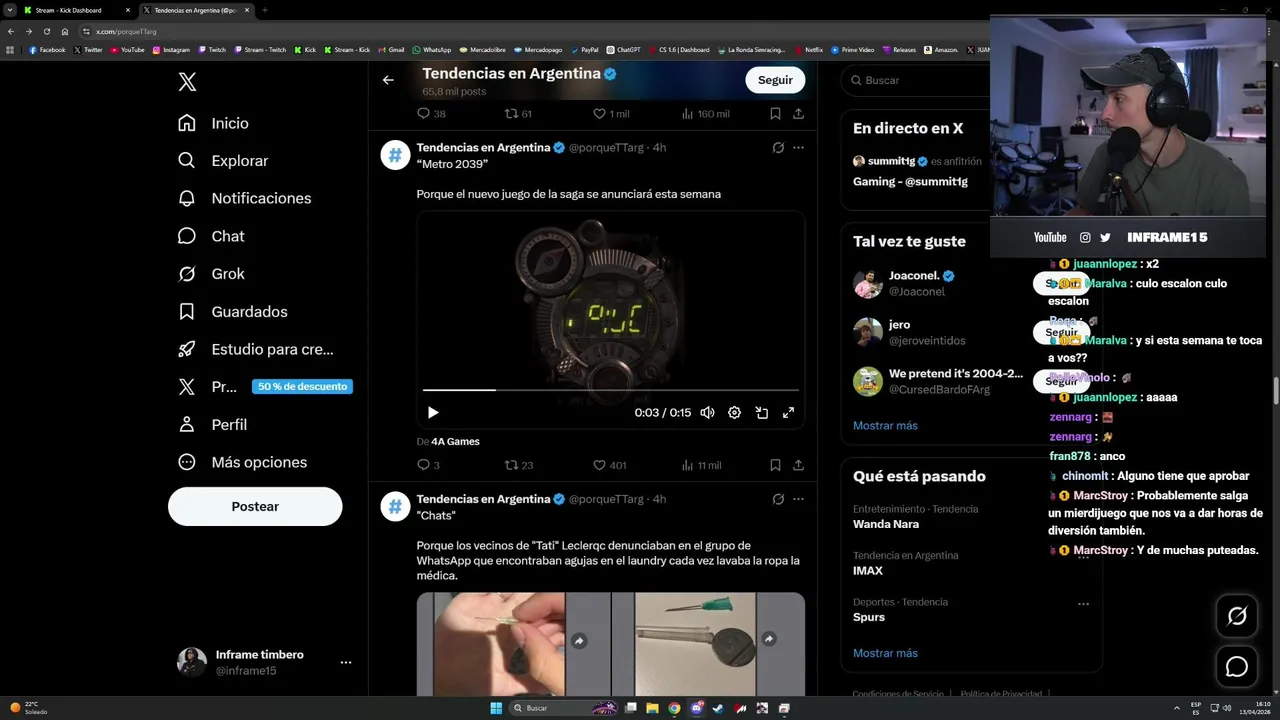Open more options for the Spurs trend

click(x=1083, y=604)
